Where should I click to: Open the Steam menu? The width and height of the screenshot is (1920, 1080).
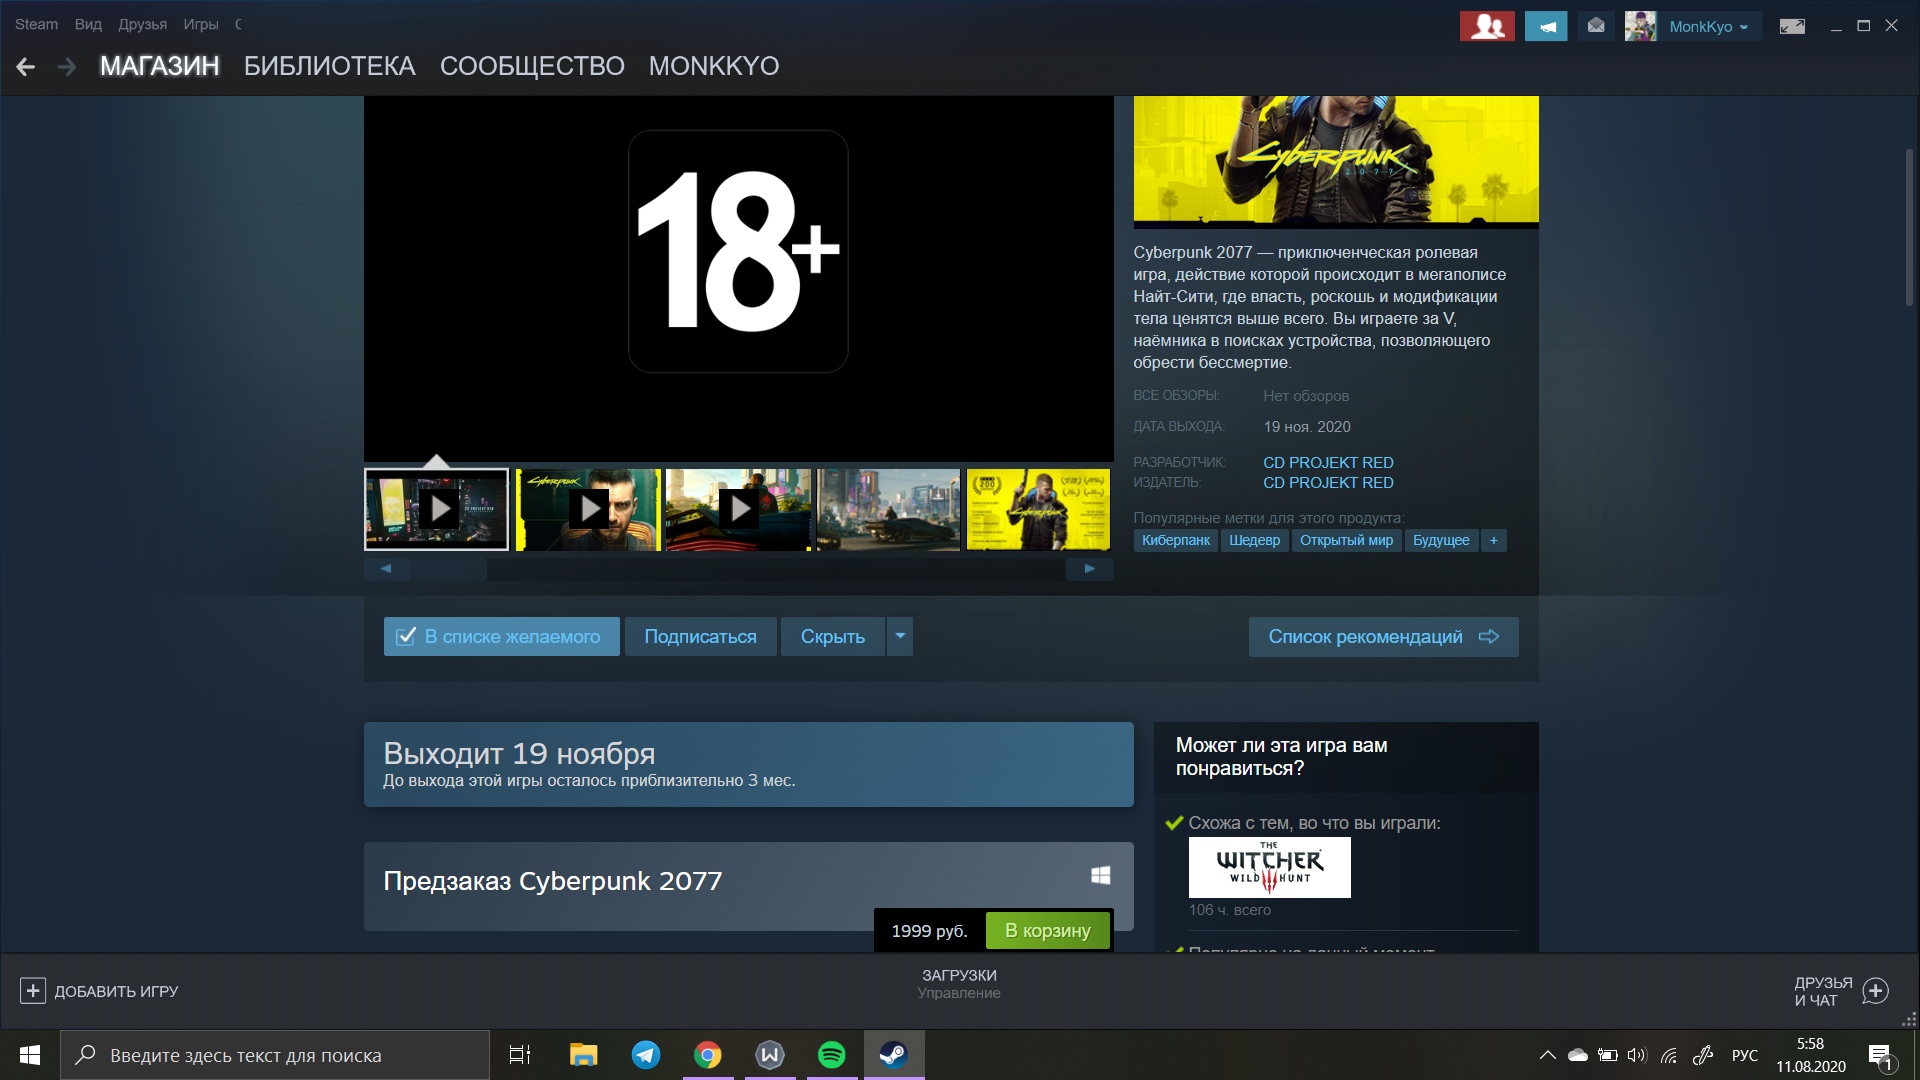36,24
